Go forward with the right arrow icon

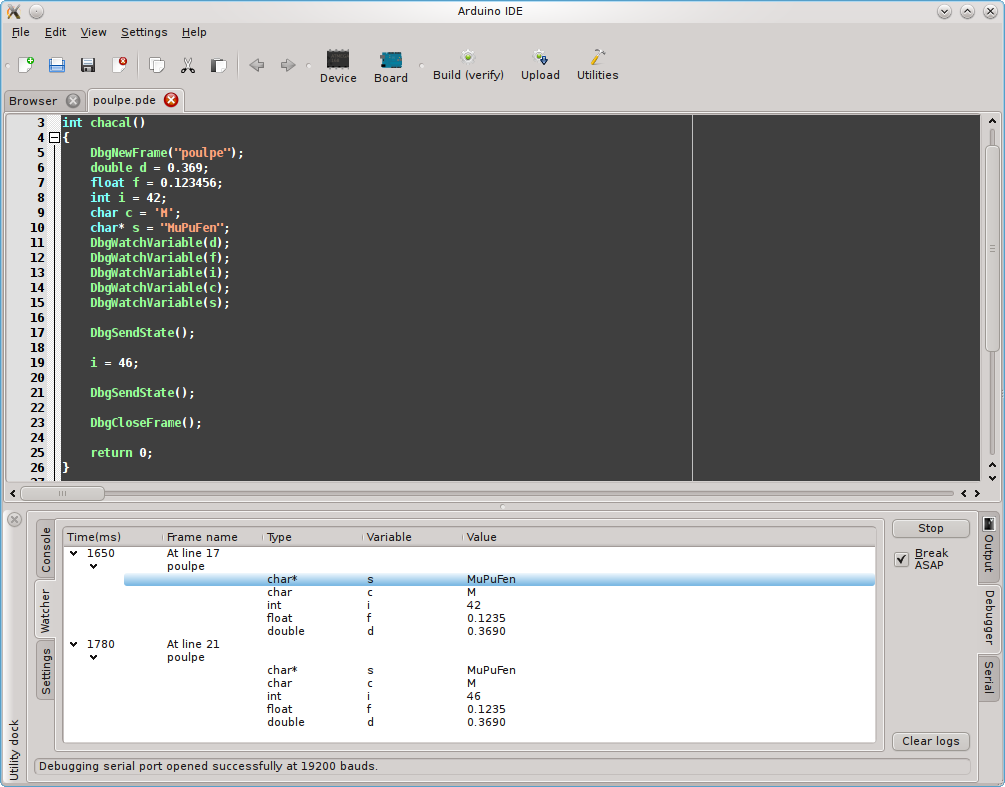(288, 65)
